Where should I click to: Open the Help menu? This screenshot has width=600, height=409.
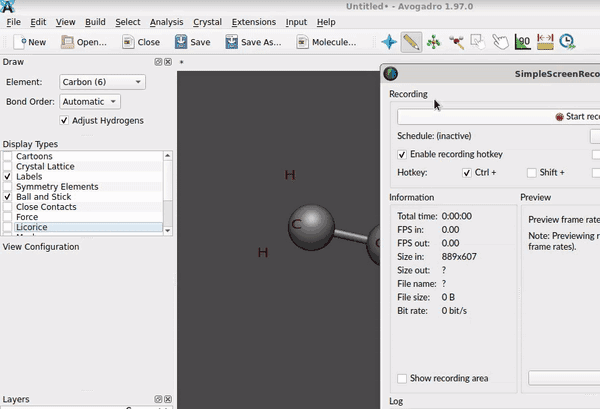click(326, 22)
